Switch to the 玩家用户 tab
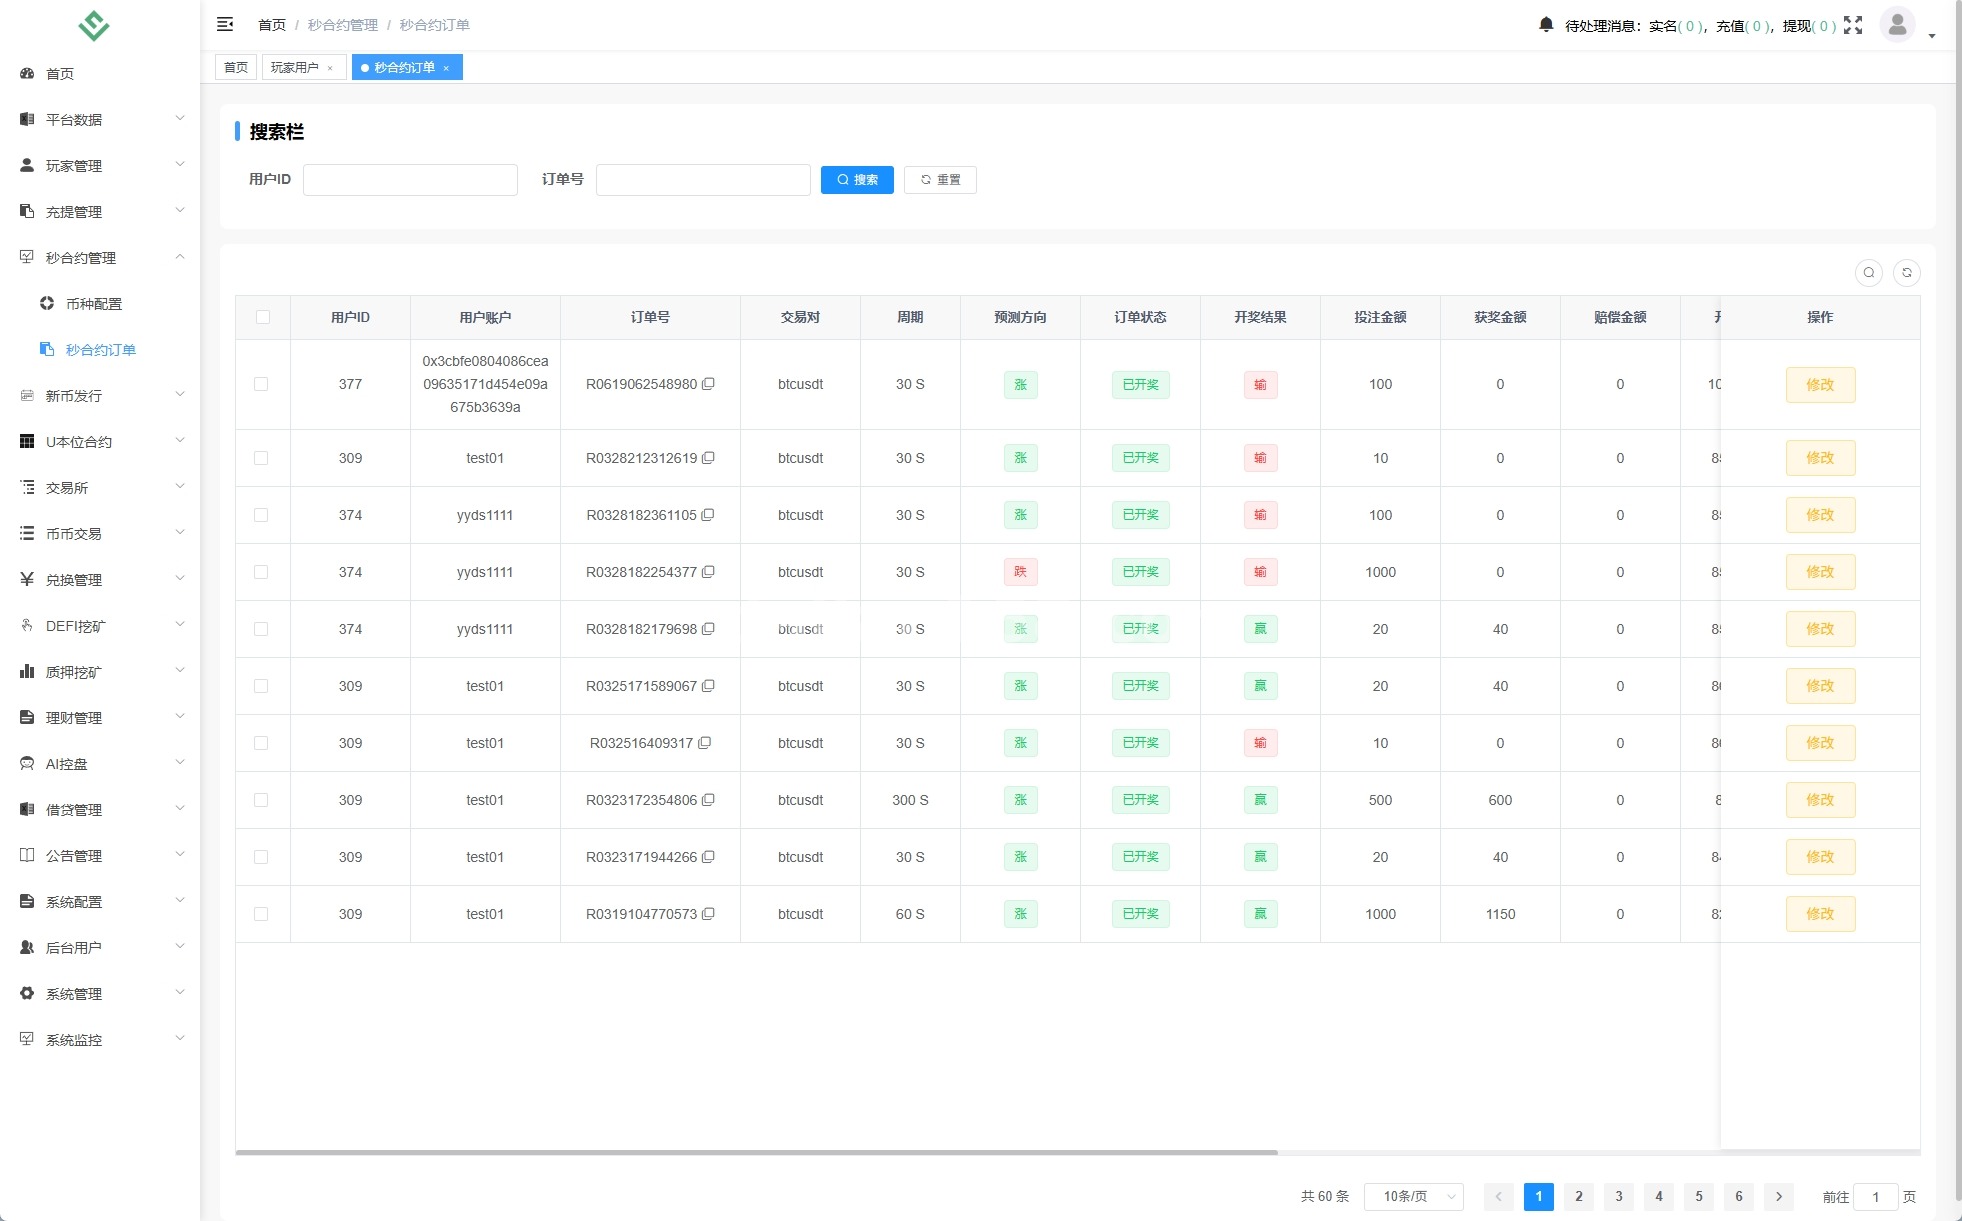The height and width of the screenshot is (1221, 1962). coord(297,67)
